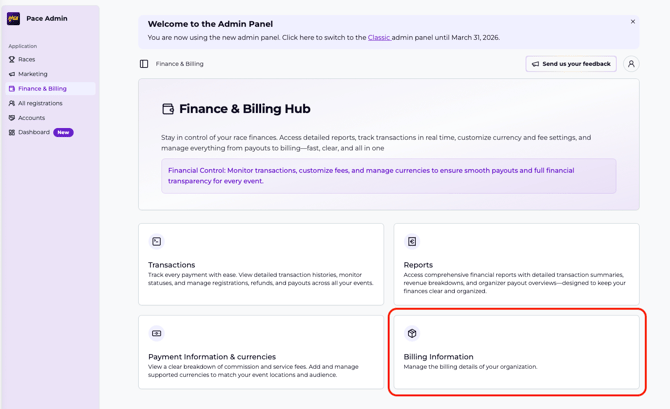670x409 pixels.
Task: Click the Pace Admin logo icon
Action: coord(14,18)
